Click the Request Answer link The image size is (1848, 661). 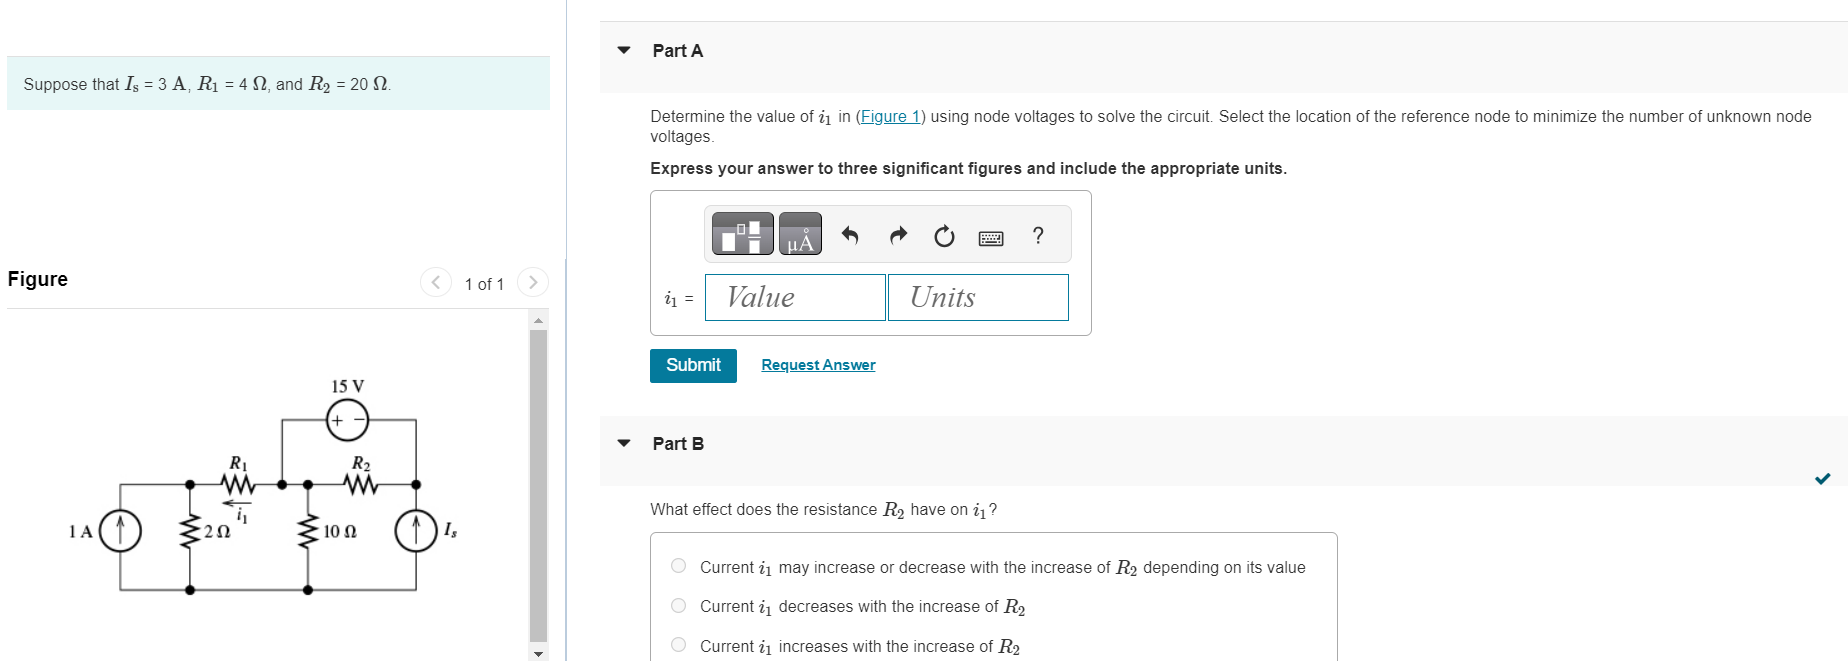click(x=817, y=364)
